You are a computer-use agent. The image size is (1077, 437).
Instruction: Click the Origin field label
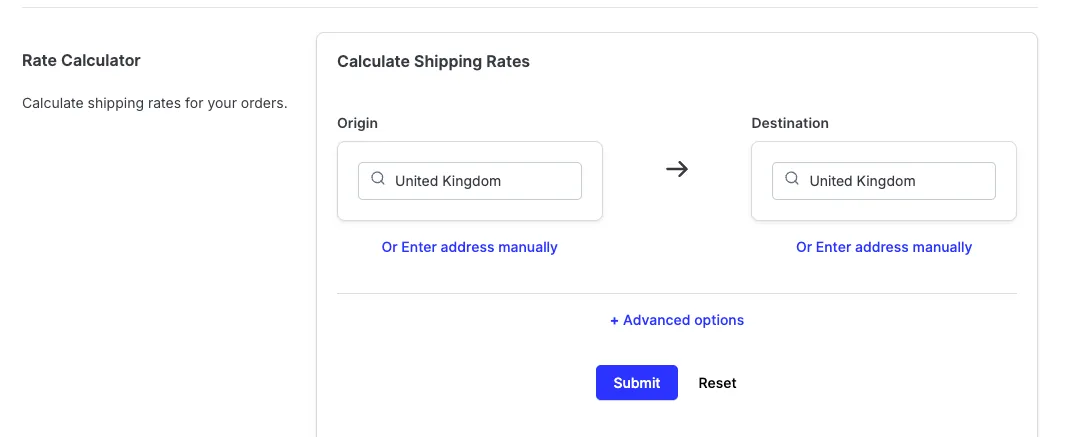(x=357, y=123)
